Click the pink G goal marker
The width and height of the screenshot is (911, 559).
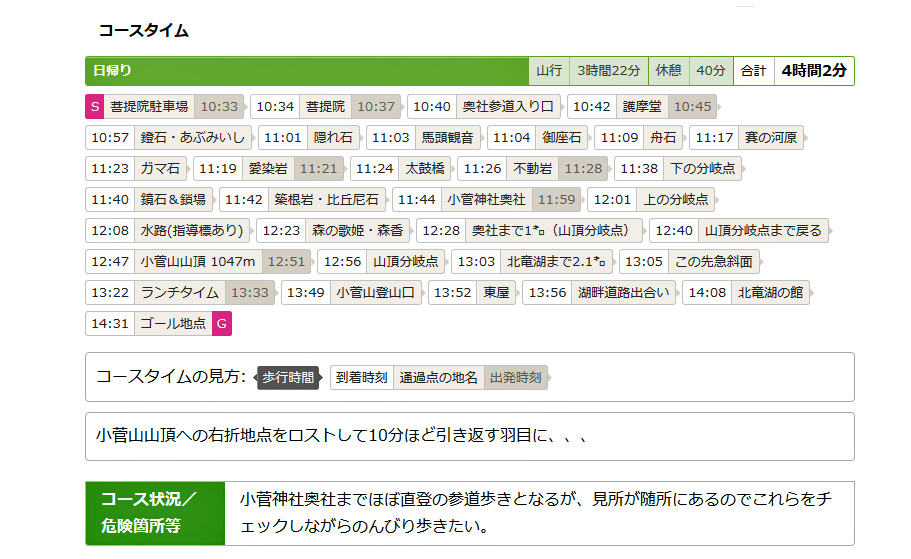pos(222,323)
